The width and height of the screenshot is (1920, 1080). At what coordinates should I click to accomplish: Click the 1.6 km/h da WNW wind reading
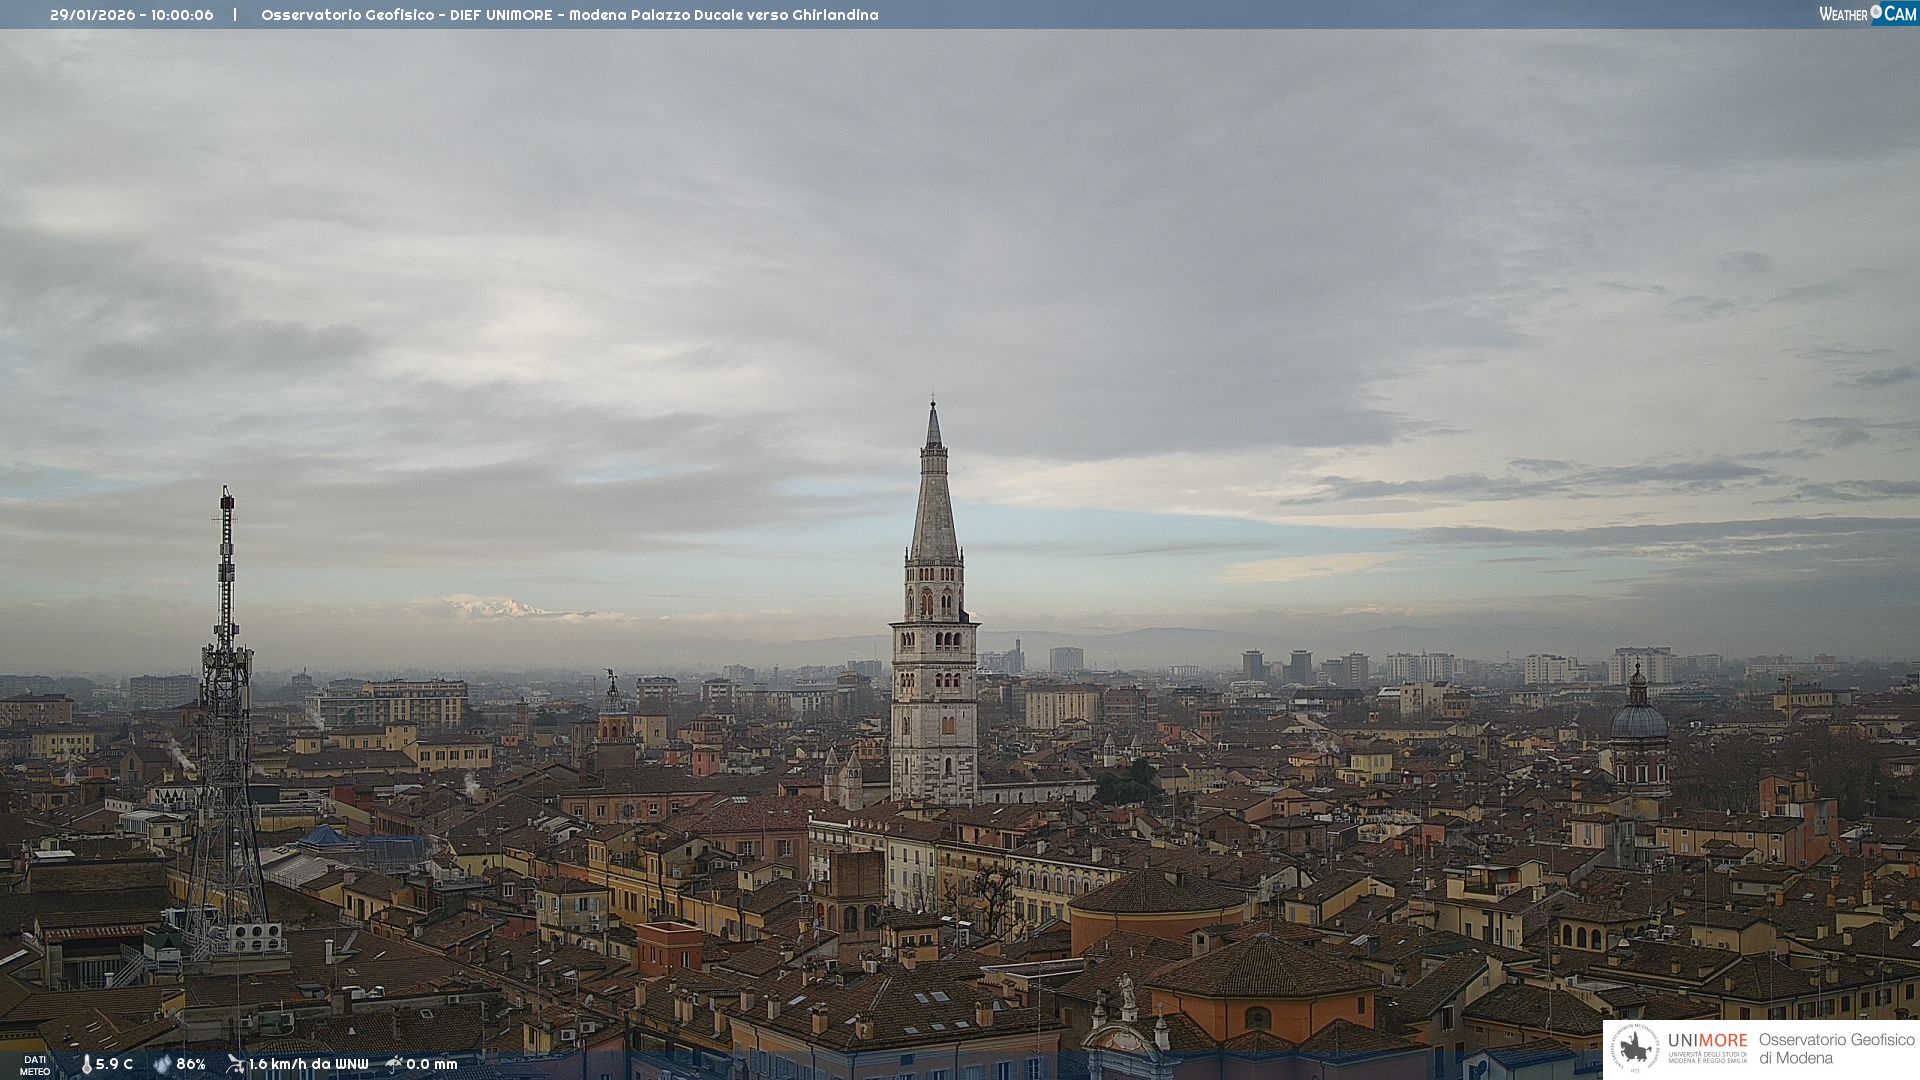coord(308,1064)
